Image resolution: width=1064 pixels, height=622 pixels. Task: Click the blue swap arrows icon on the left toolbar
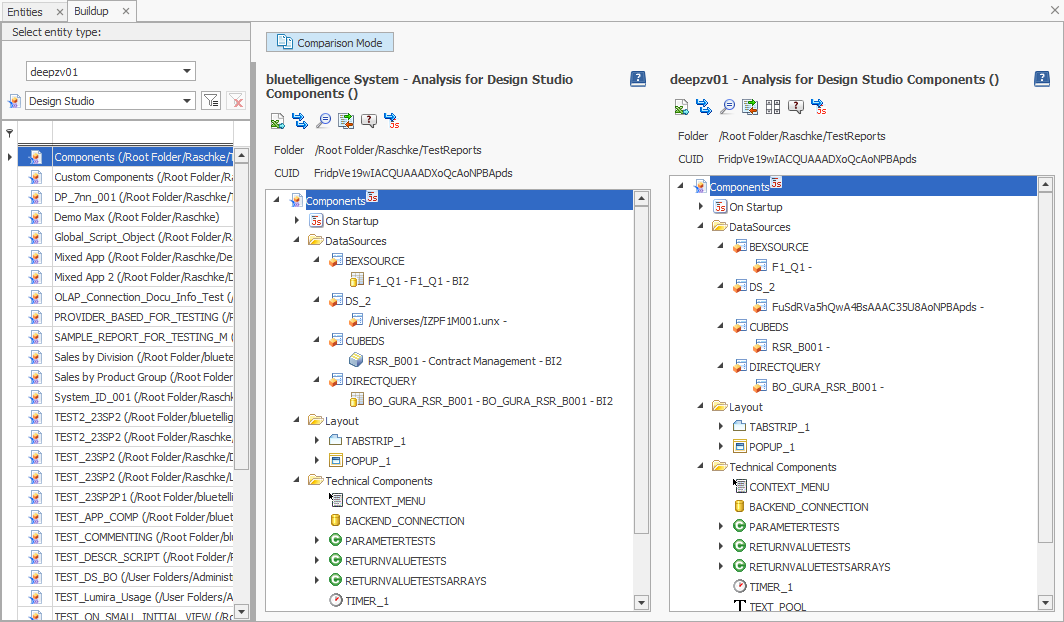pos(300,120)
